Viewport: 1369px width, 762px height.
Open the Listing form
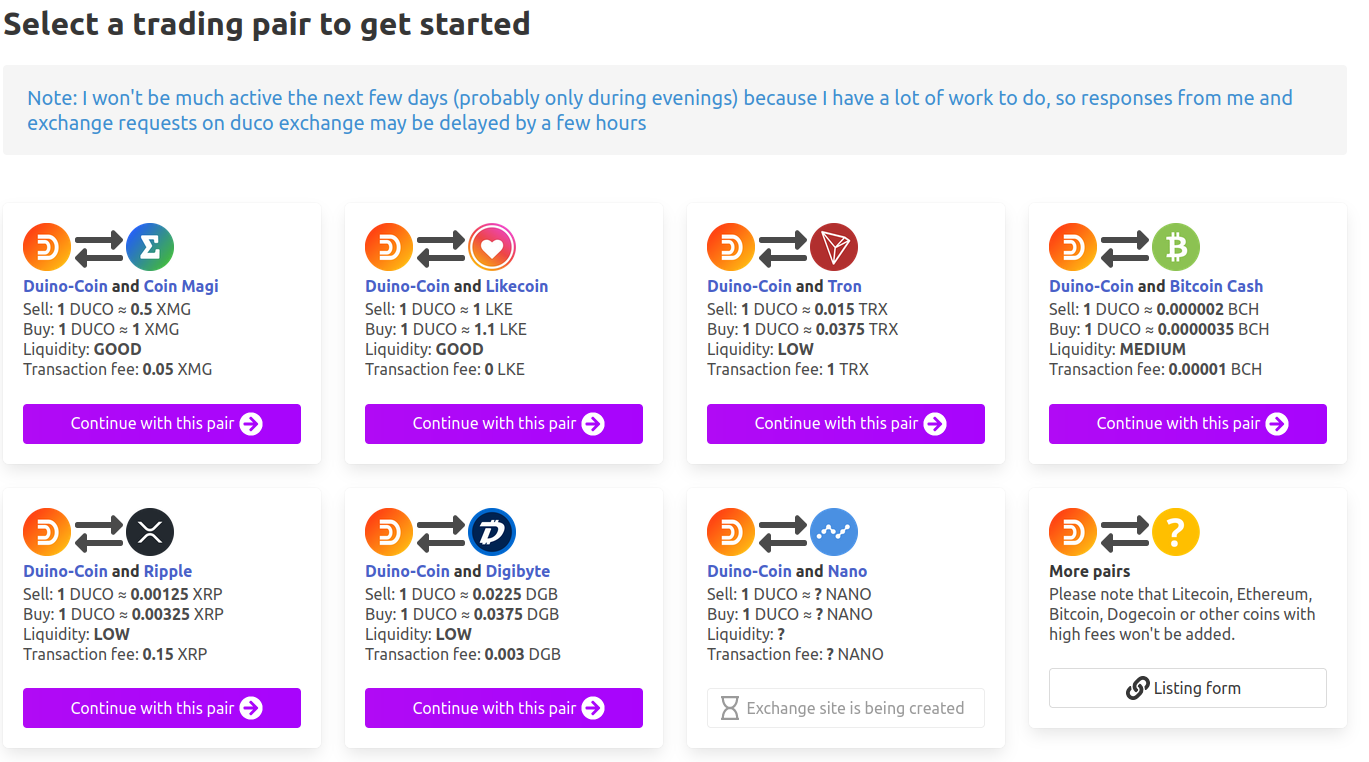point(1188,688)
